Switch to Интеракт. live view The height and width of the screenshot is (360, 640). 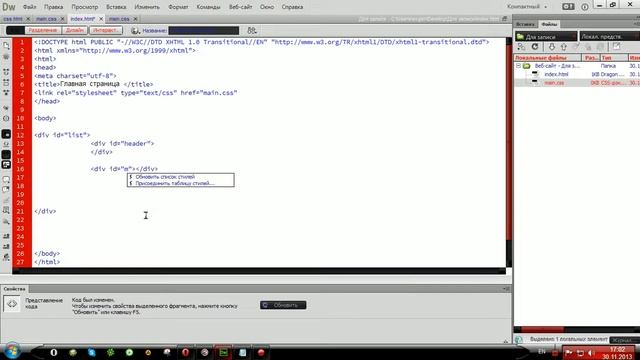pos(105,30)
